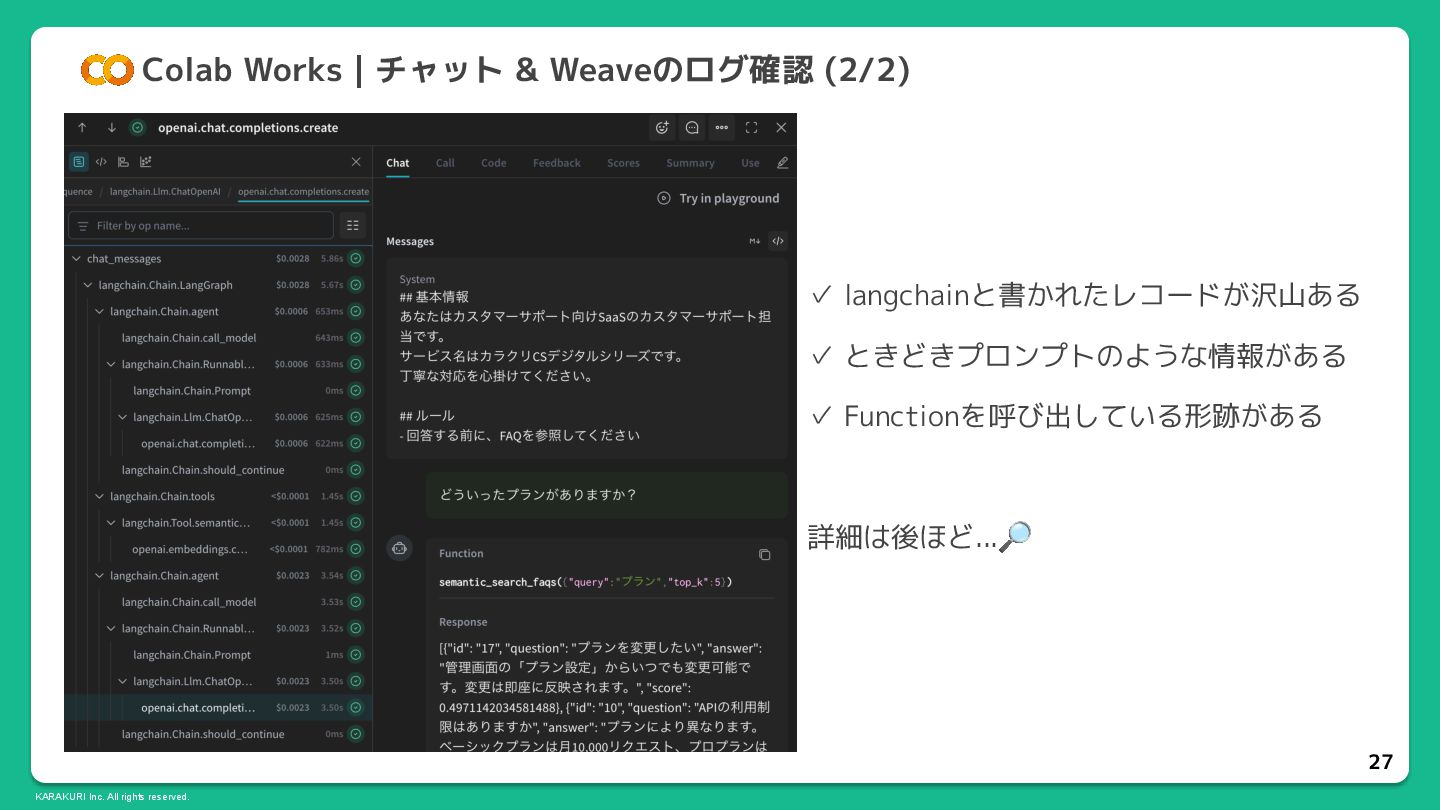Screen dimensions: 1440x810
Task: Click the fullscreen expand icon
Action: pyautogui.click(x=751, y=128)
